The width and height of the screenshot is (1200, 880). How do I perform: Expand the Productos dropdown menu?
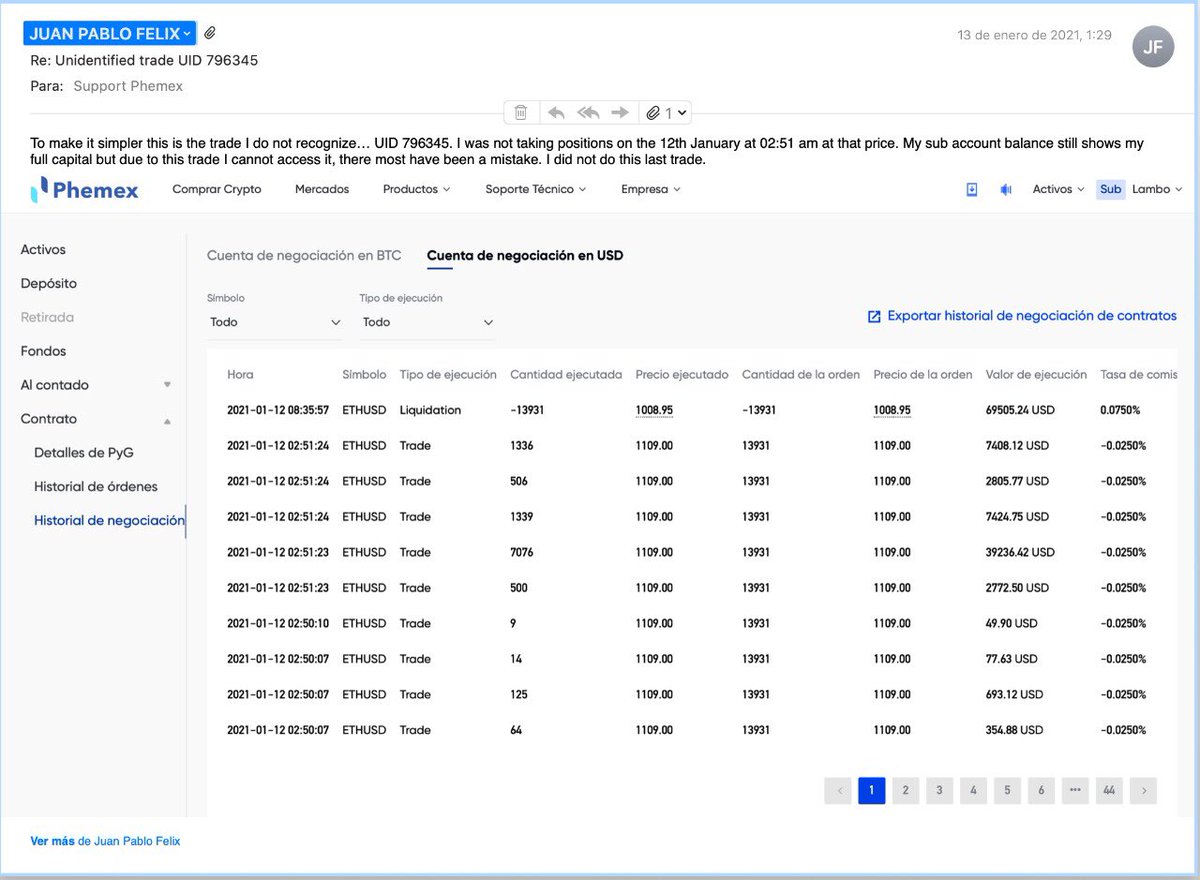416,189
